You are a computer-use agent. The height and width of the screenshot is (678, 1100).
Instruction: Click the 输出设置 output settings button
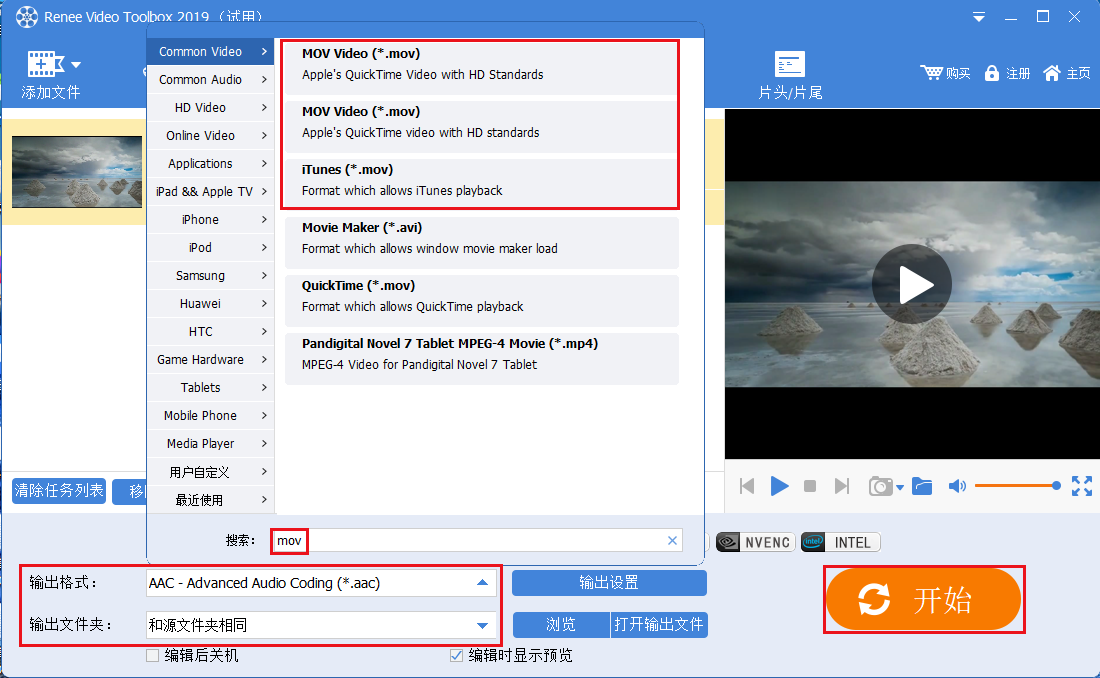click(609, 583)
